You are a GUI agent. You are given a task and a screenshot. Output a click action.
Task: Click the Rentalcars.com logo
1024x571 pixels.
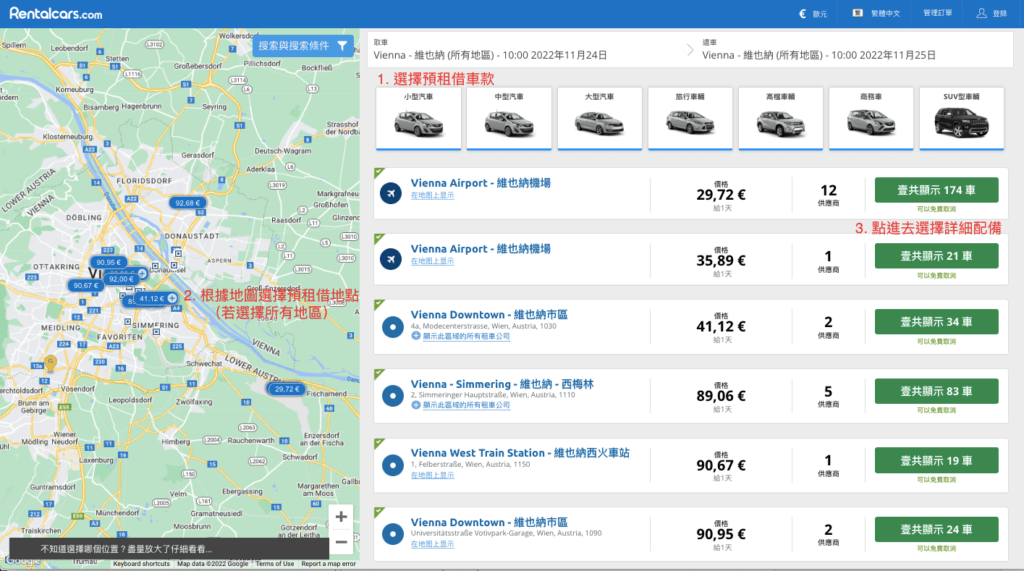56,13
